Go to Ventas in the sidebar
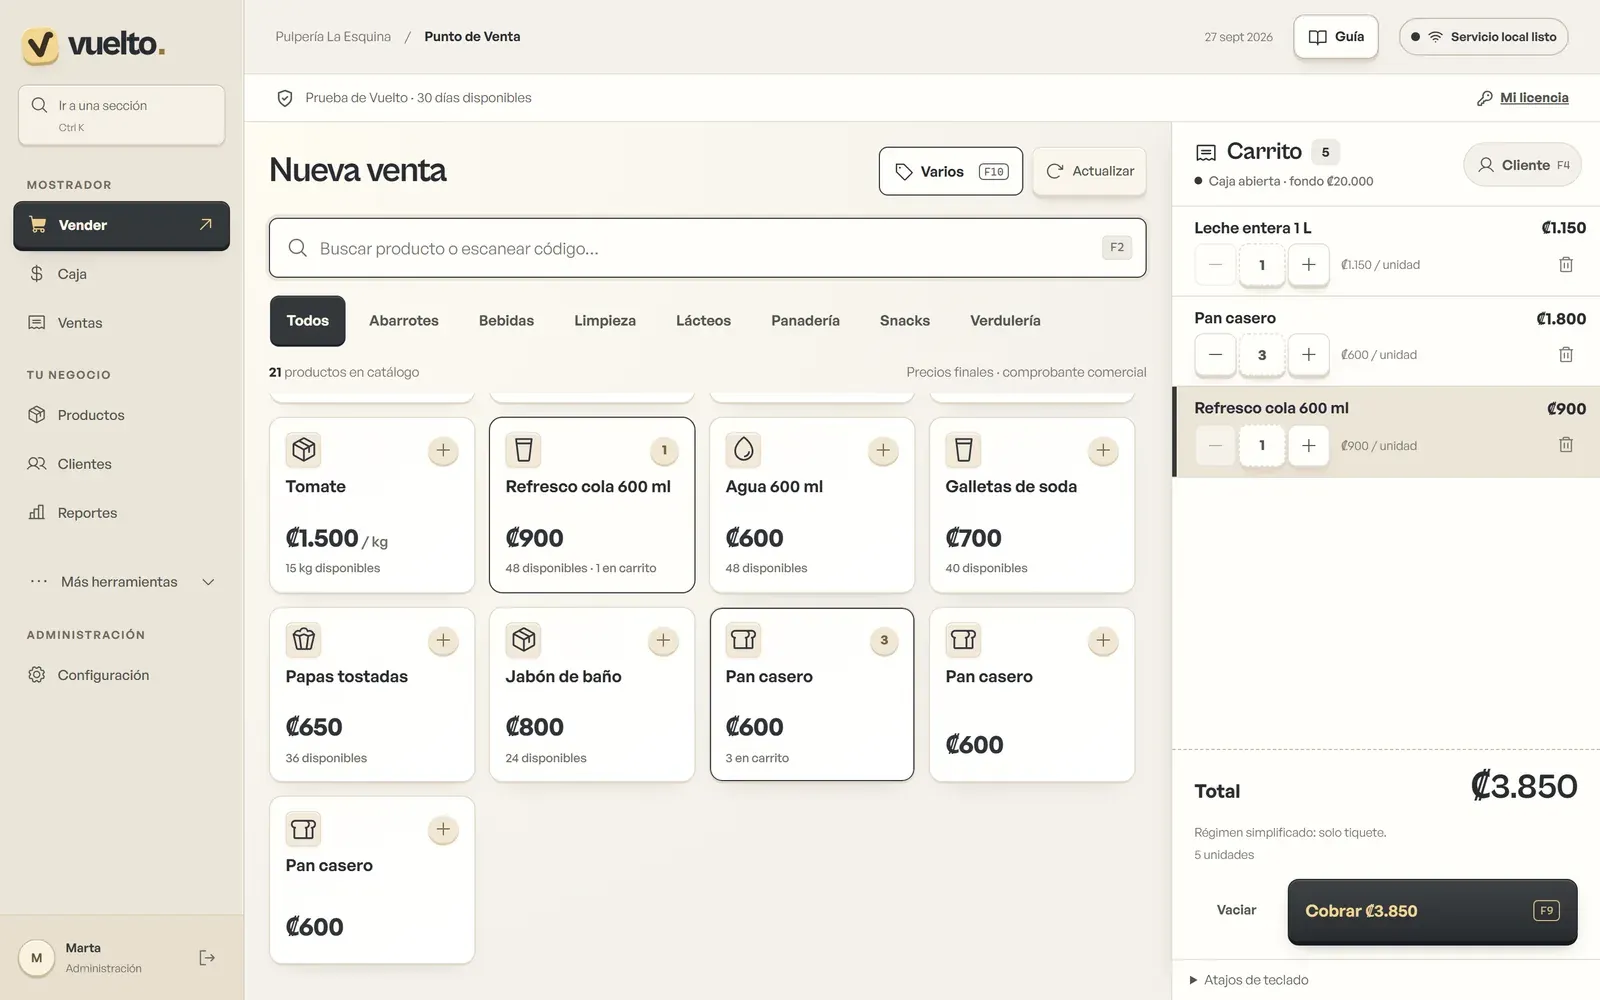The image size is (1600, 1000). 122,323
